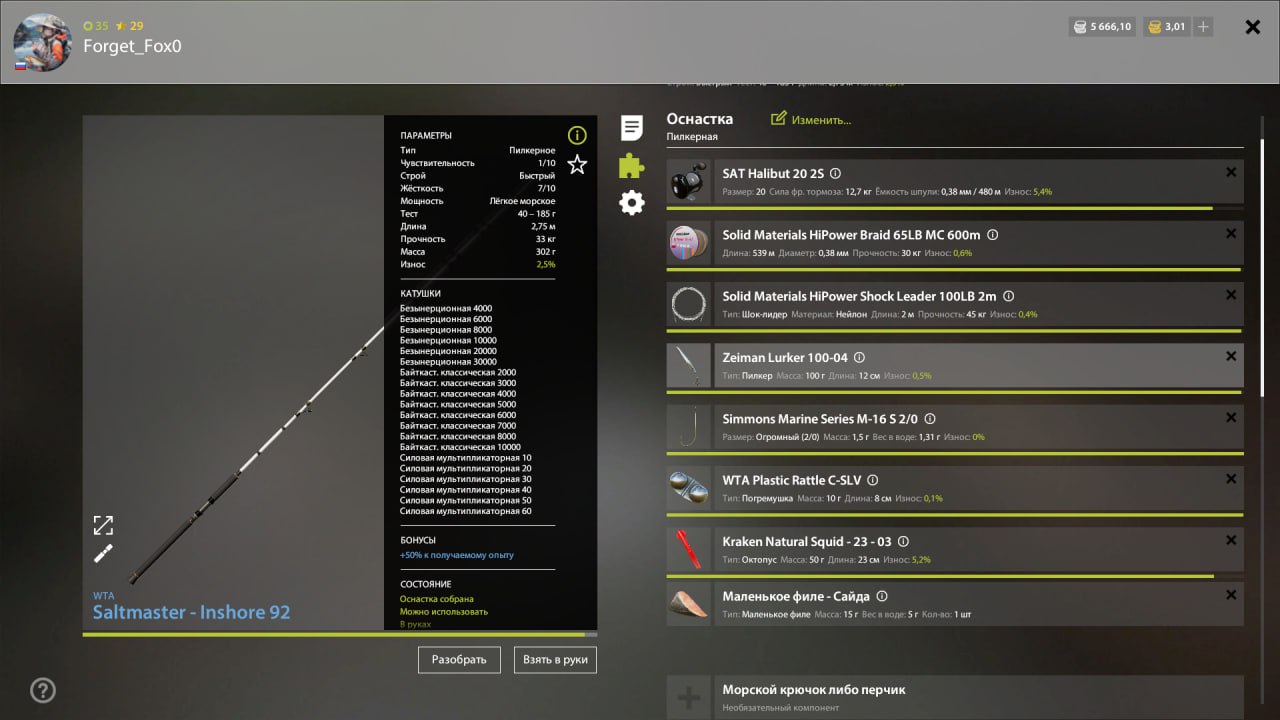Click the plus button to add gold coins
This screenshot has width=1280, height=720.
[x=1203, y=27]
